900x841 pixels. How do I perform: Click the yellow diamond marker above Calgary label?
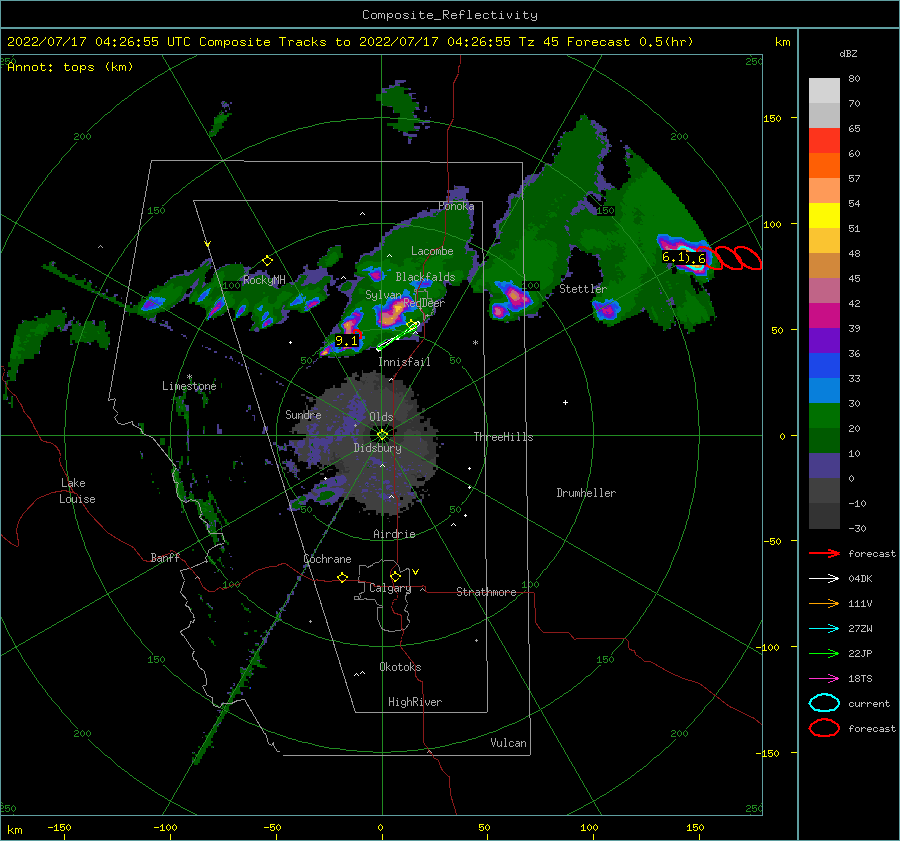point(395,576)
